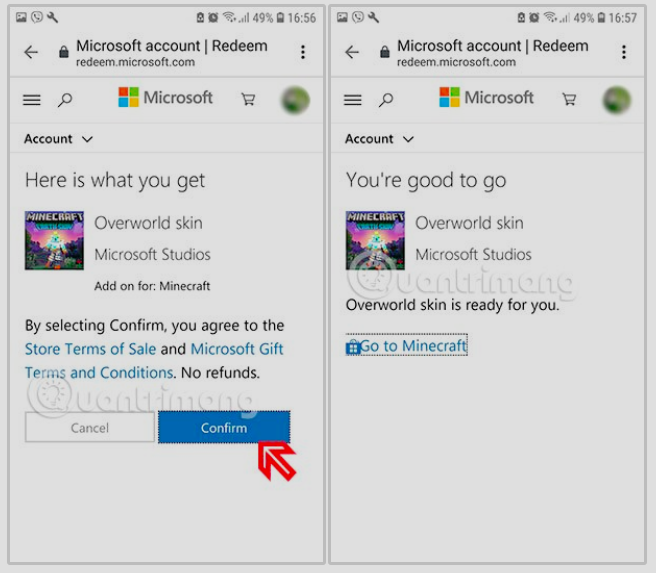The image size is (656, 573).
Task: Click the Microsoft logo on right page
Action: [x=487, y=97]
